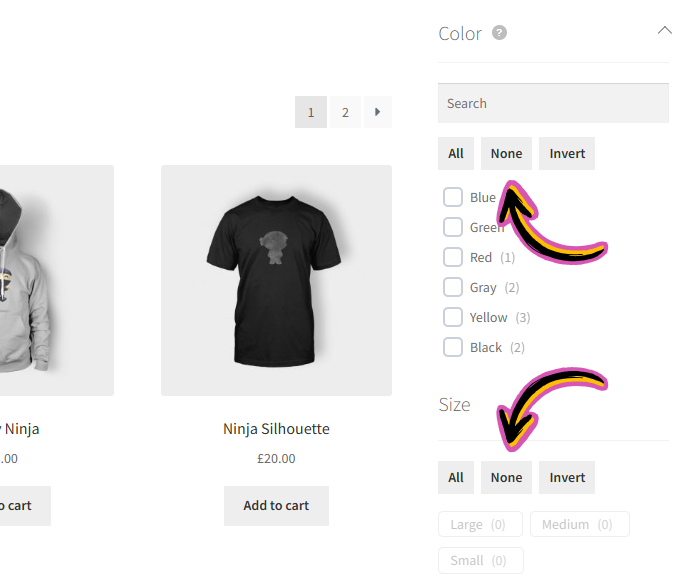Invert the Color selection
Viewport: 685px width, 579px height.
click(567, 153)
